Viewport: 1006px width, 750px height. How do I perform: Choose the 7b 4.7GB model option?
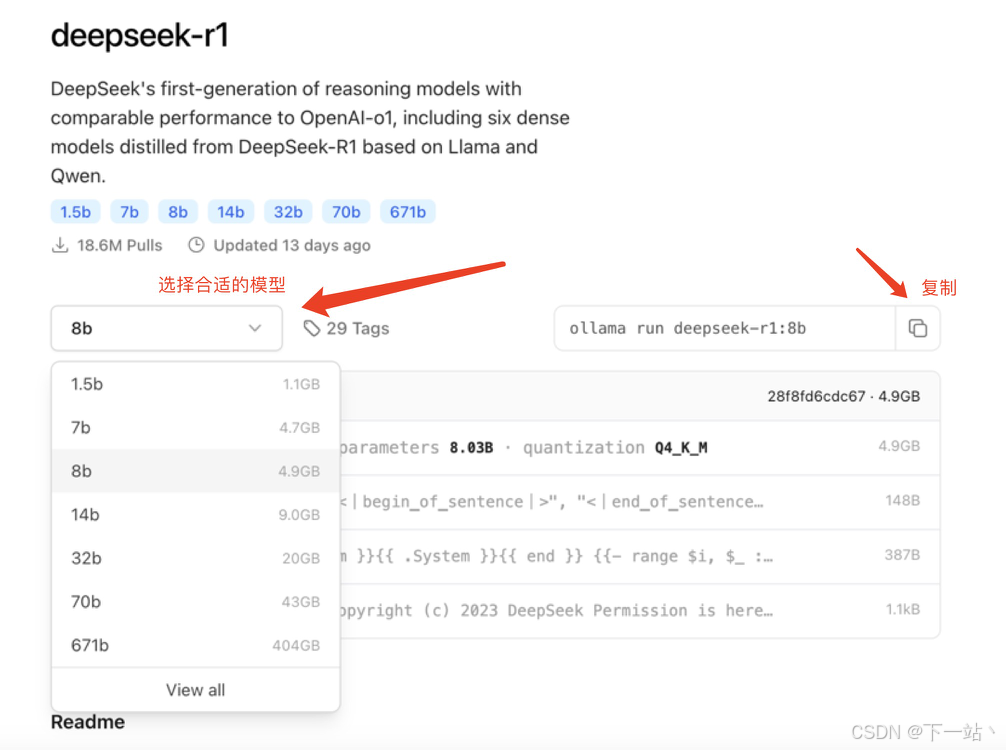coord(195,427)
